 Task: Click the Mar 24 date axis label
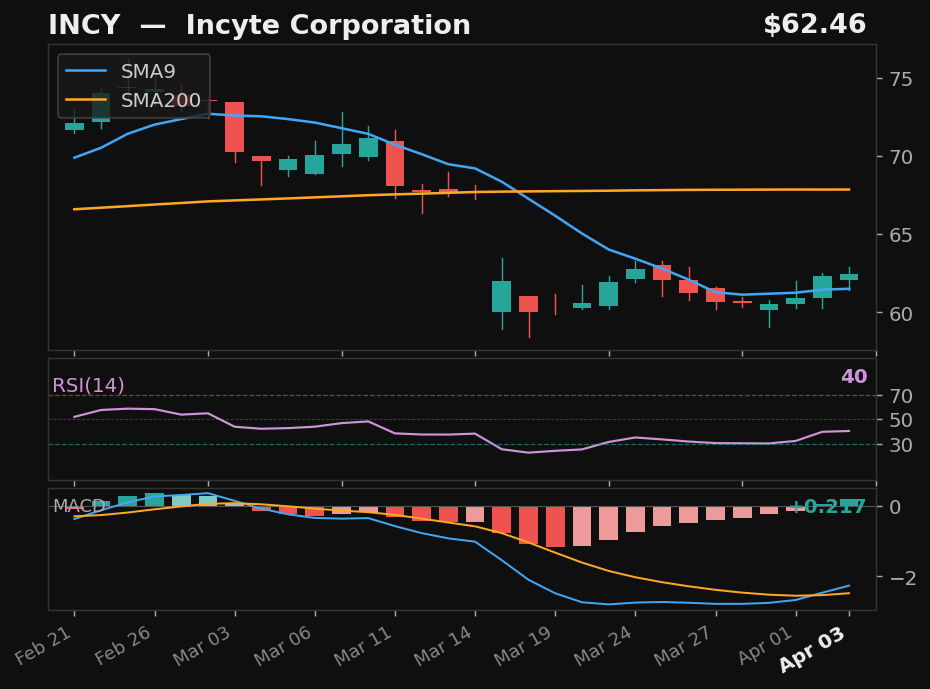(603, 646)
